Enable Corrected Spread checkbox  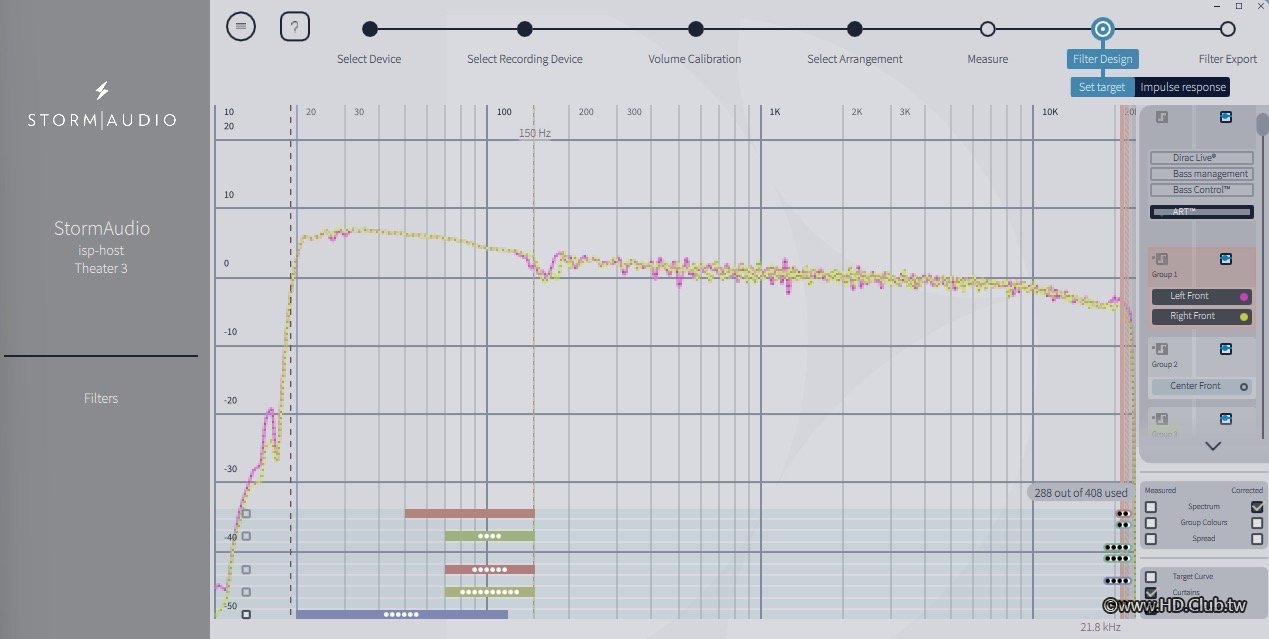pos(1257,539)
